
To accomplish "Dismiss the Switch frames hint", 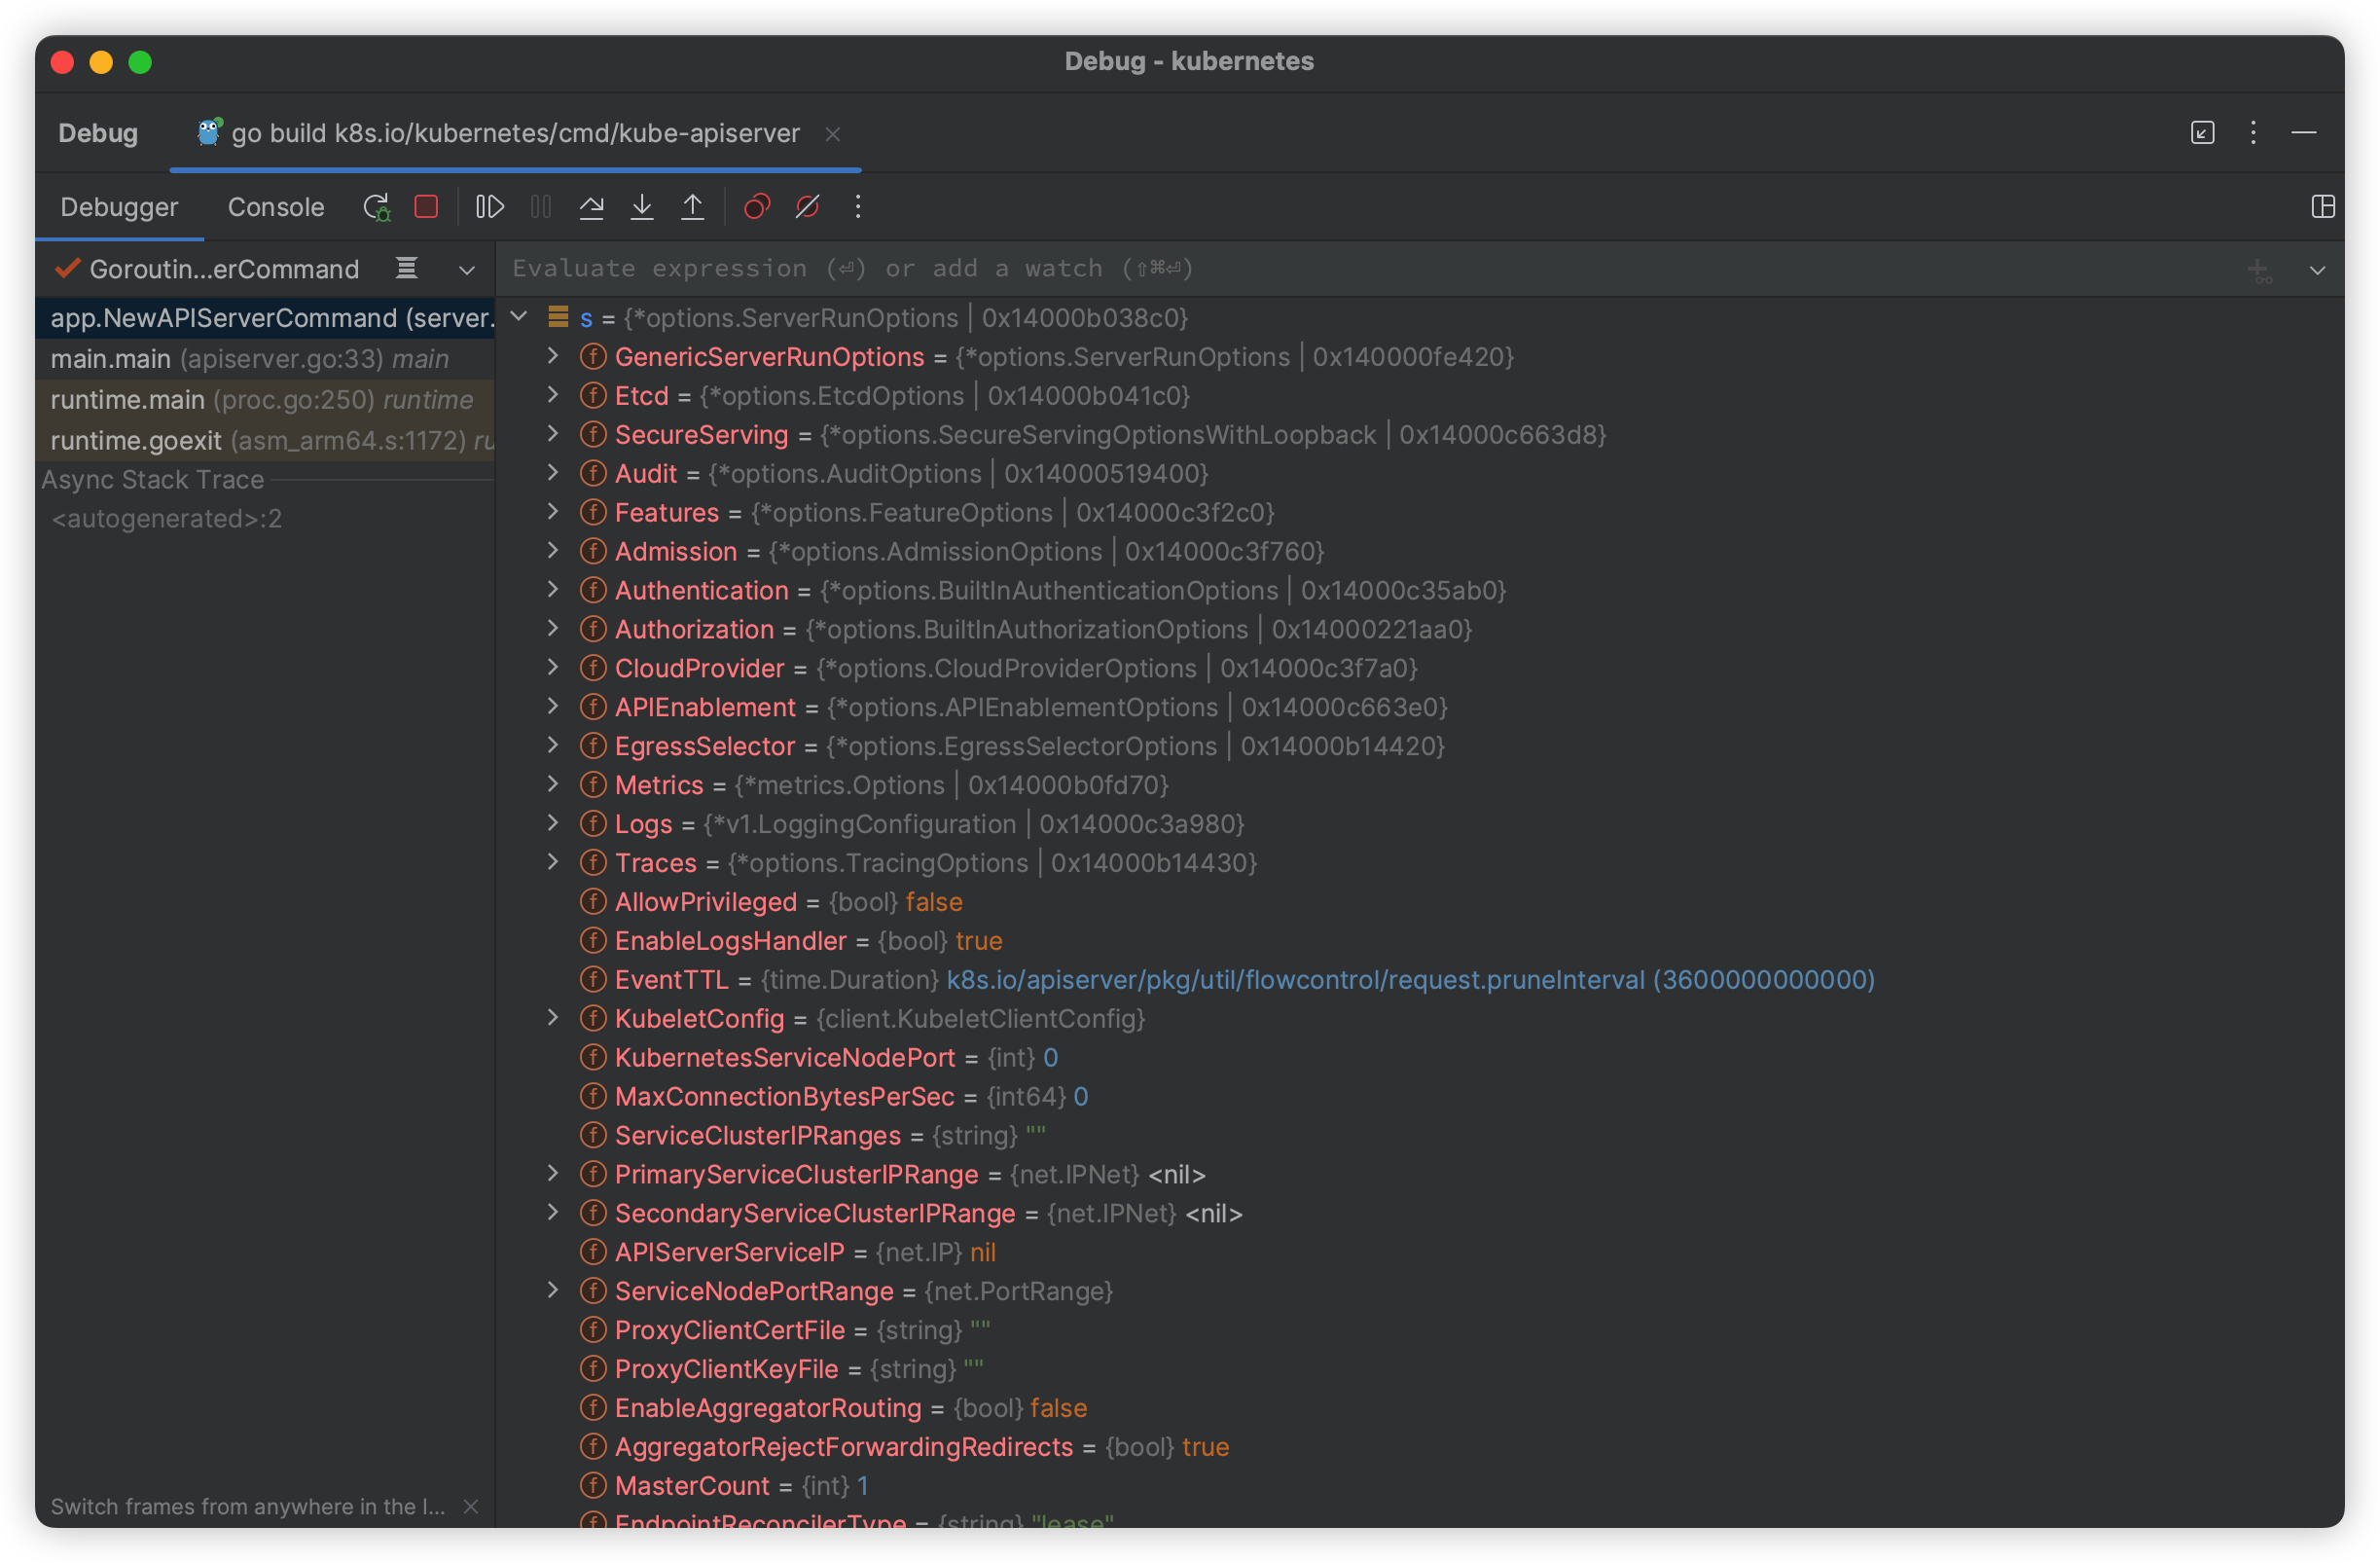I will pyautogui.click(x=471, y=1507).
